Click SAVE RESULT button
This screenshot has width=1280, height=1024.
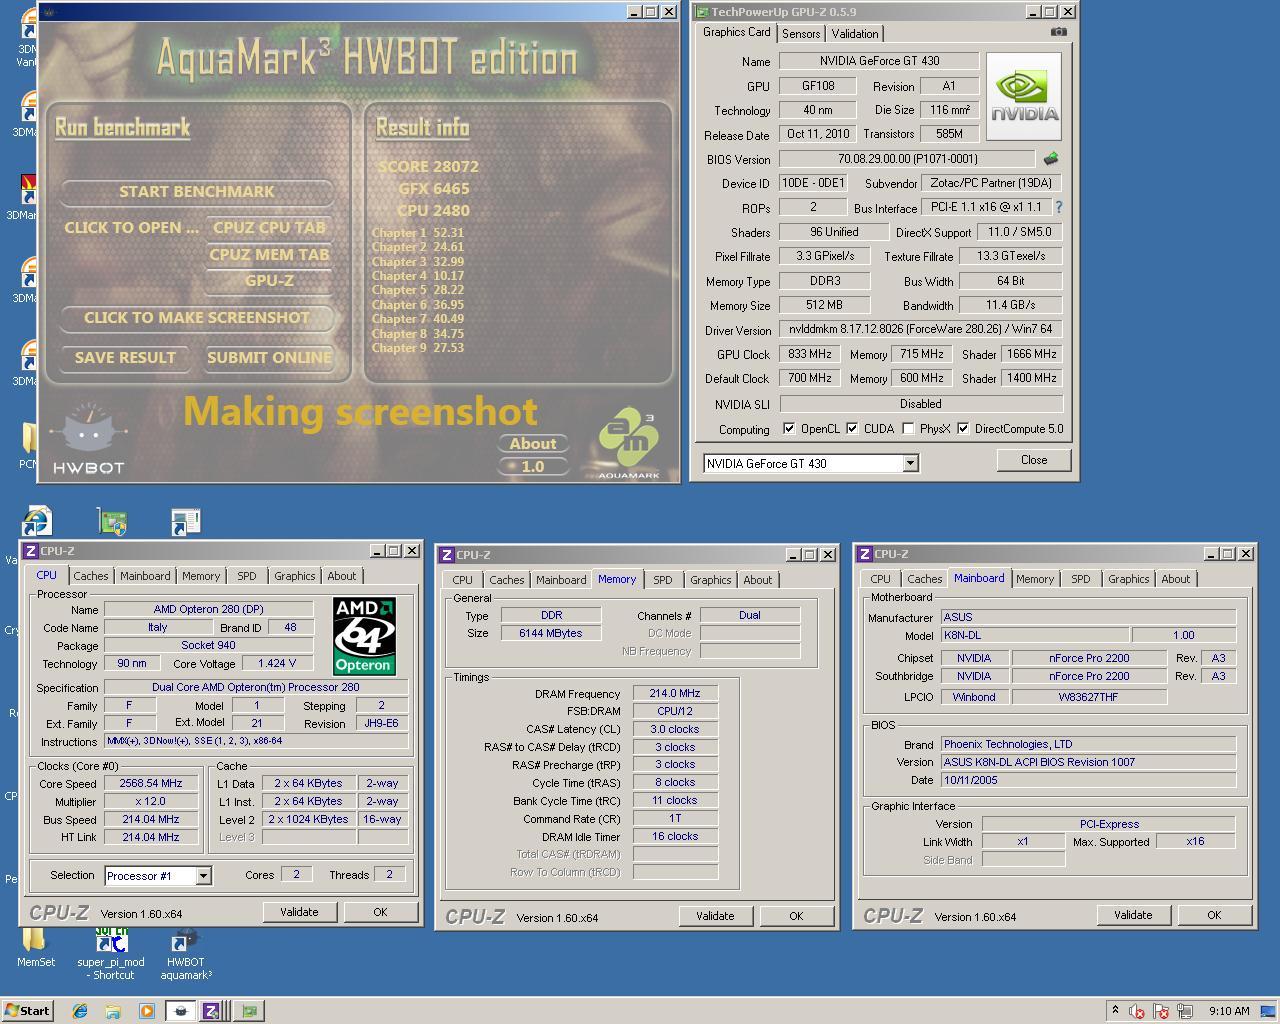pos(125,357)
